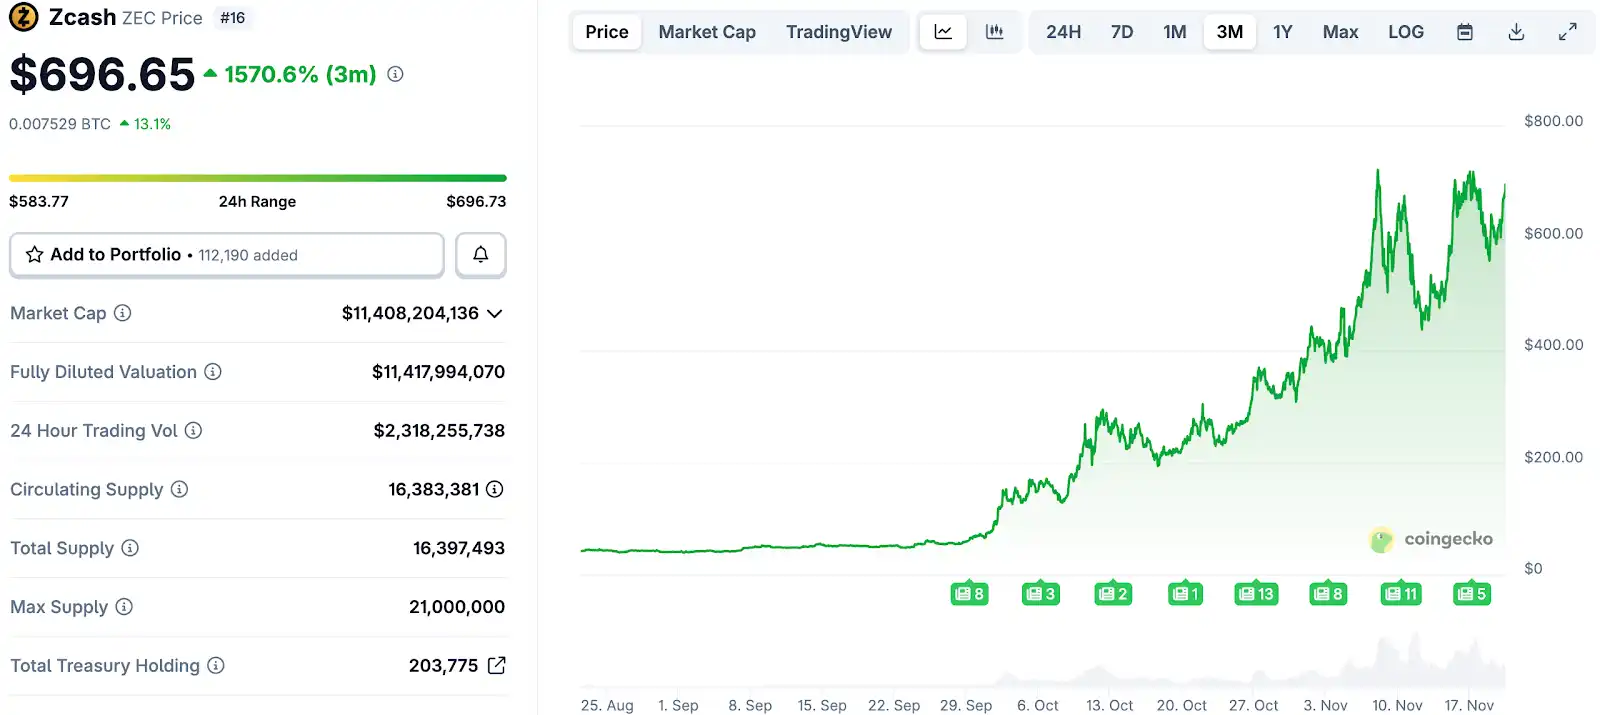Click the 1570.6% change info tooltip
Image resolution: width=1600 pixels, height=715 pixels.
tap(394, 73)
